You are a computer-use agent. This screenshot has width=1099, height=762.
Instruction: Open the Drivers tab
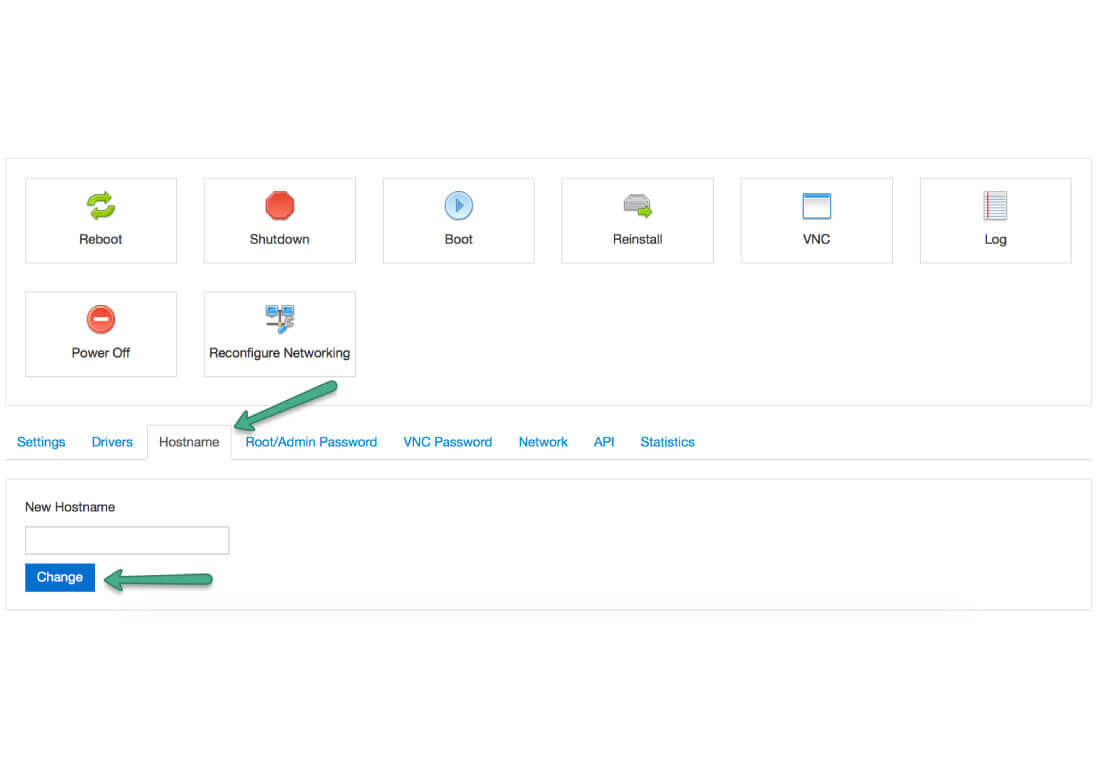coord(112,442)
